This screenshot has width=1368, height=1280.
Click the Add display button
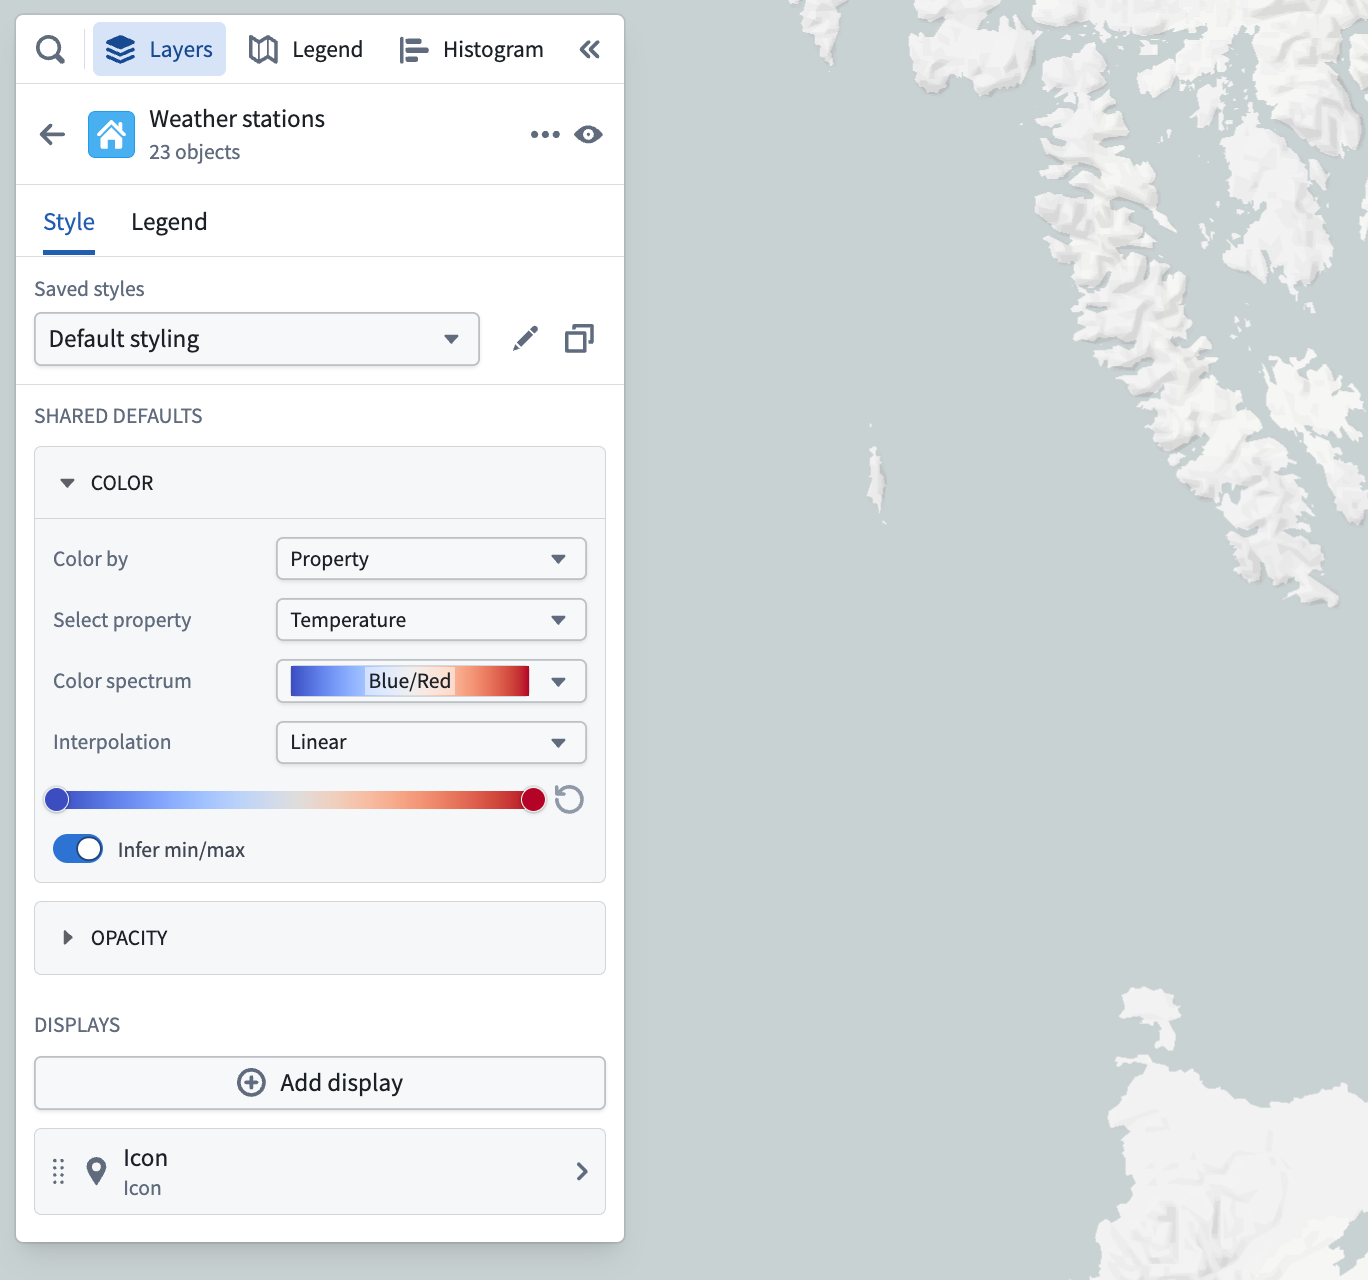click(x=320, y=1083)
